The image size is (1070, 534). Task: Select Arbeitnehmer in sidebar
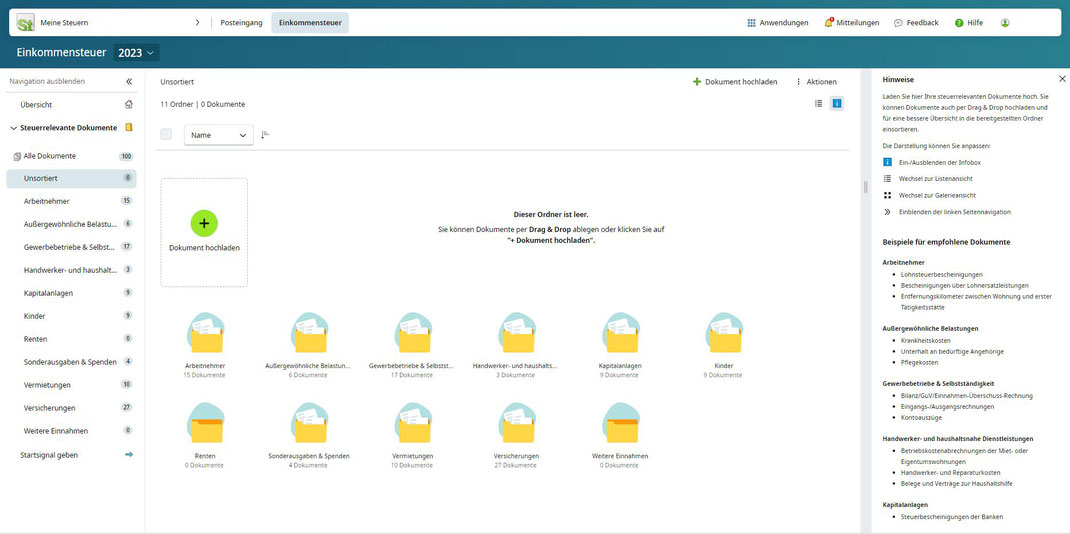72,201
